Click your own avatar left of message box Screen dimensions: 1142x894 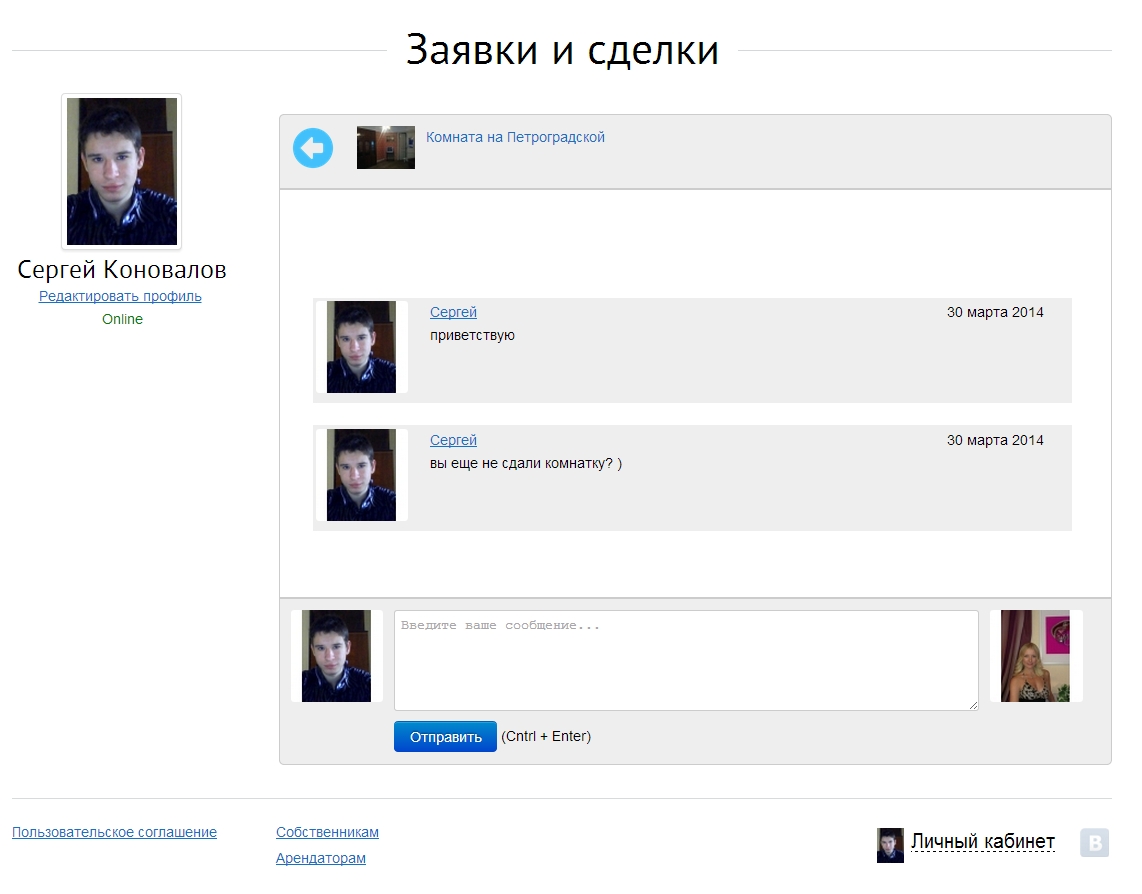pos(336,656)
